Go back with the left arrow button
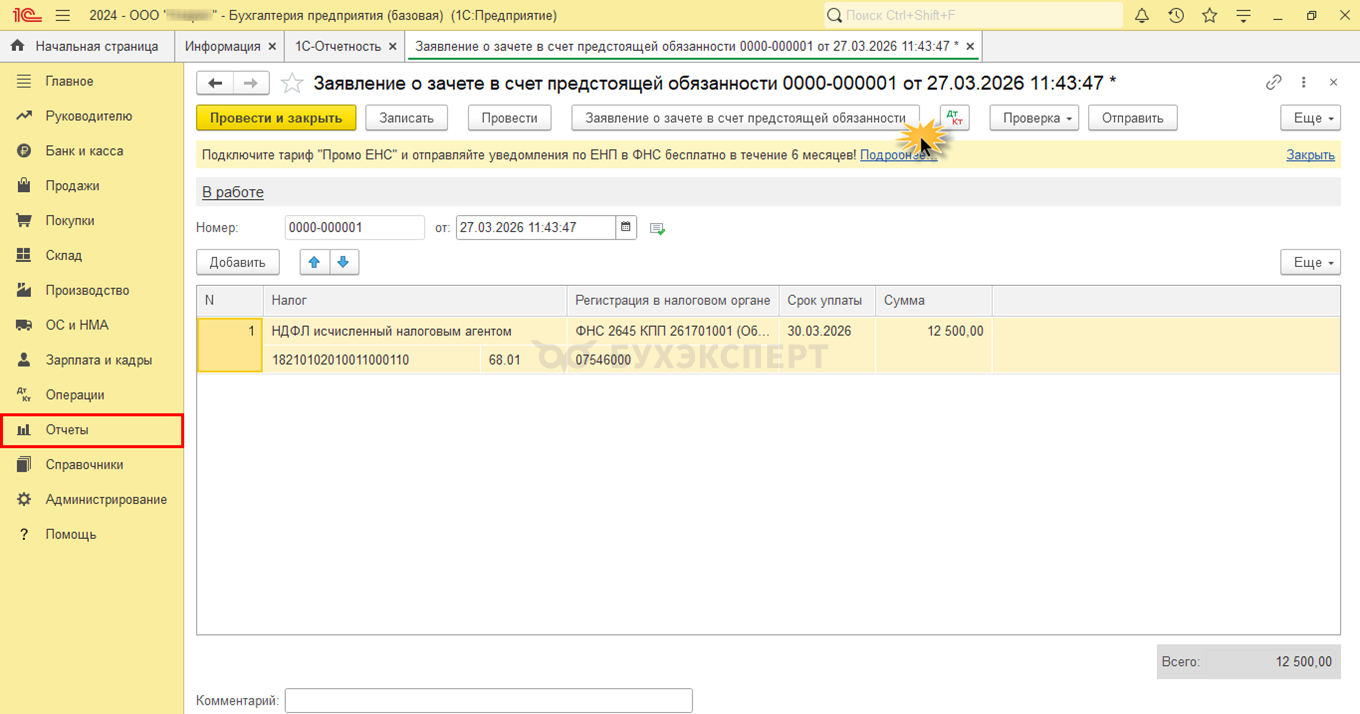 [215, 83]
